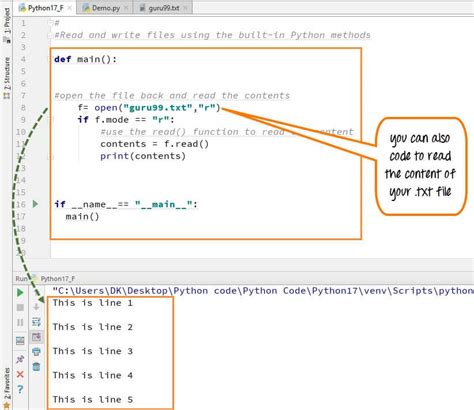The height and width of the screenshot is (410, 474).
Task: Open the Structure tool window button
Action: (x=7, y=77)
